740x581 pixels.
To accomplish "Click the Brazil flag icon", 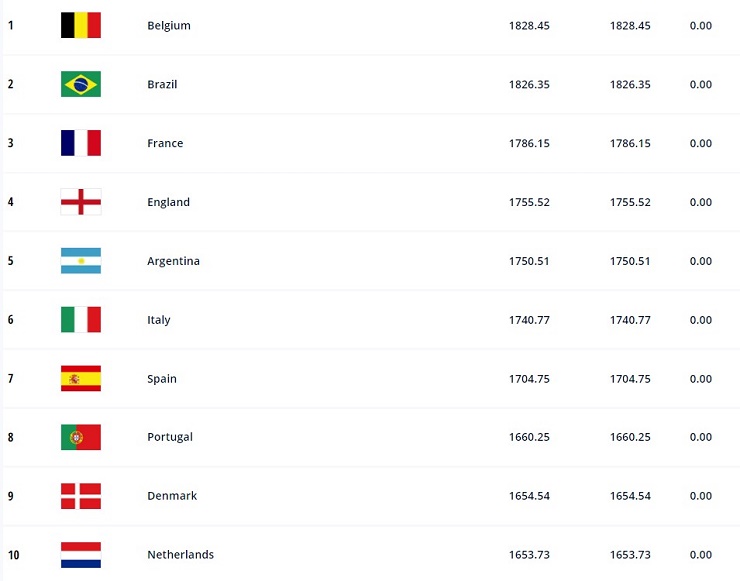I will [81, 84].
